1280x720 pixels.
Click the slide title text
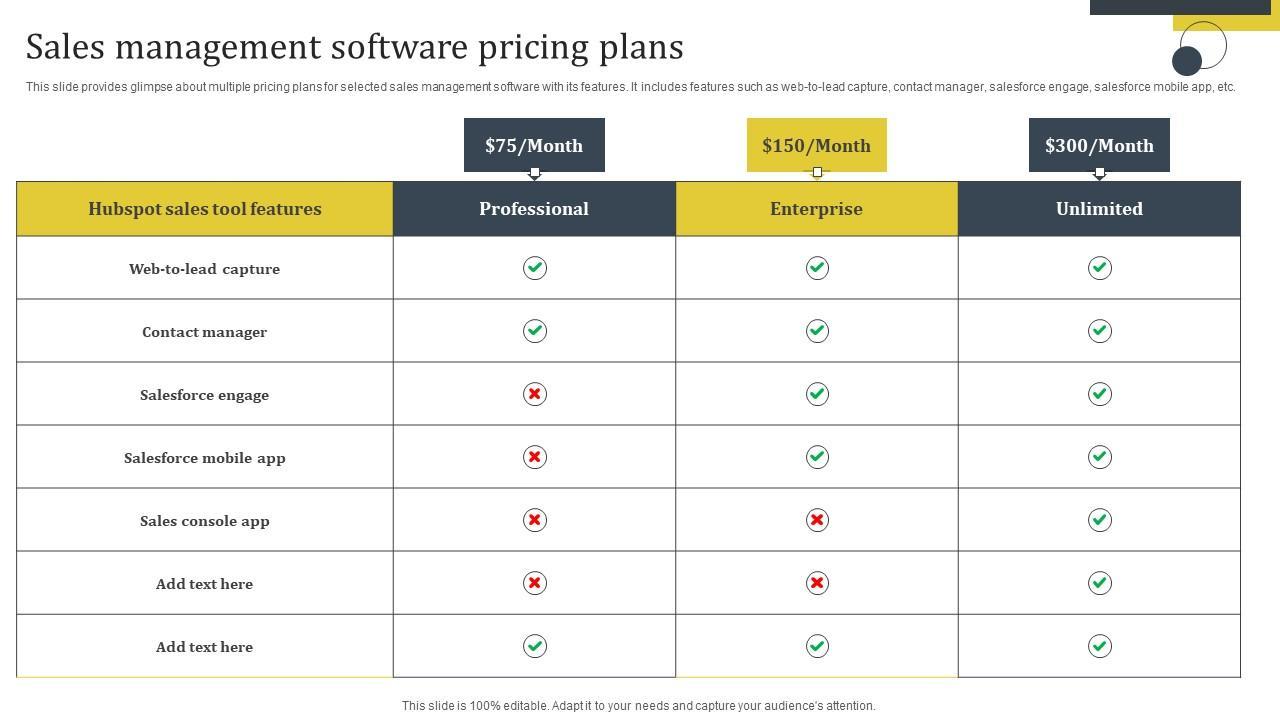click(355, 47)
